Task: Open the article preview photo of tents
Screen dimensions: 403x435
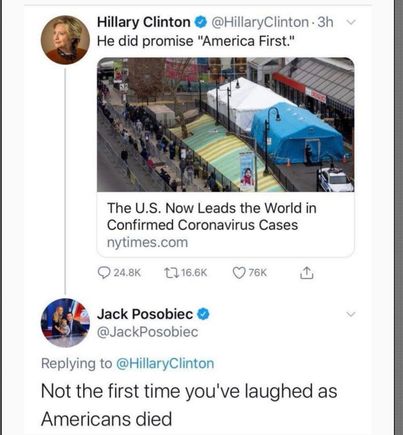Action: [x=226, y=125]
